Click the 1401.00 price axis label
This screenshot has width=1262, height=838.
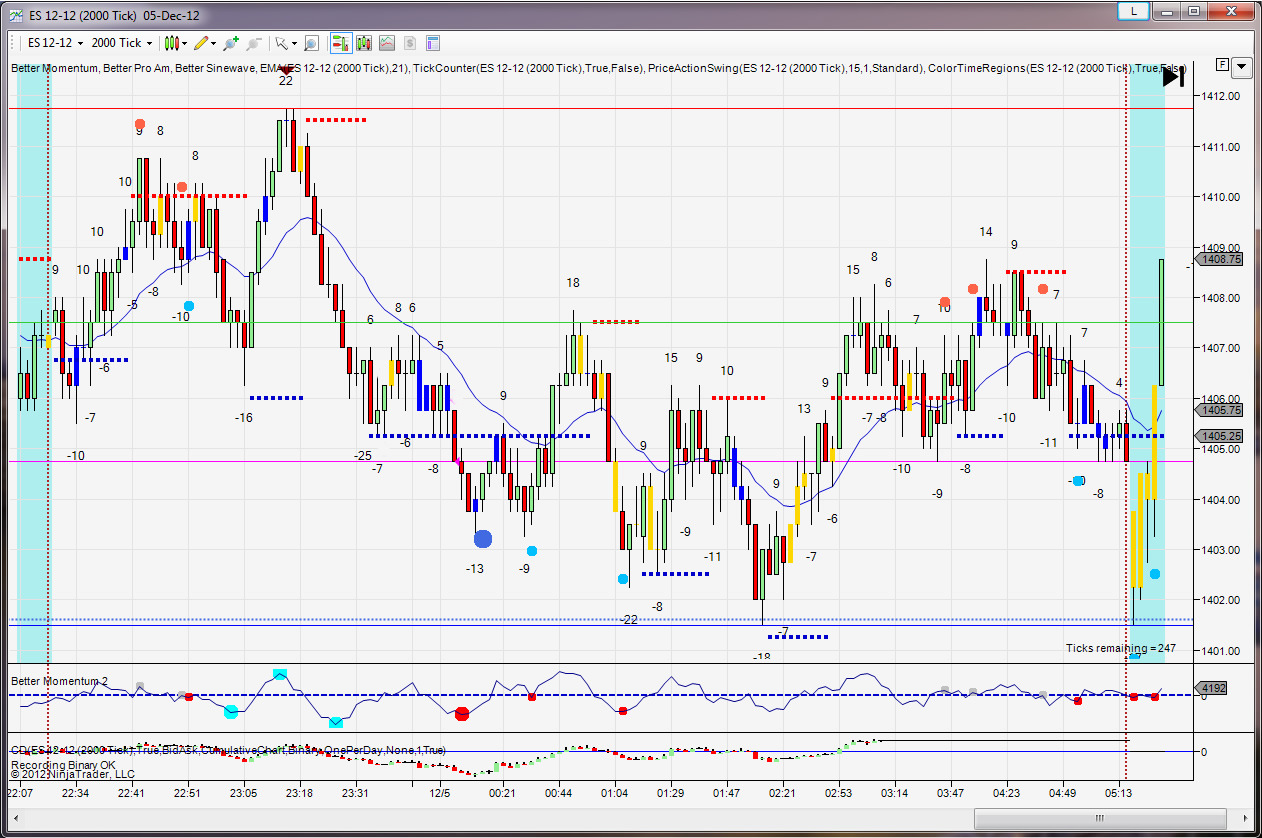tap(1221, 651)
